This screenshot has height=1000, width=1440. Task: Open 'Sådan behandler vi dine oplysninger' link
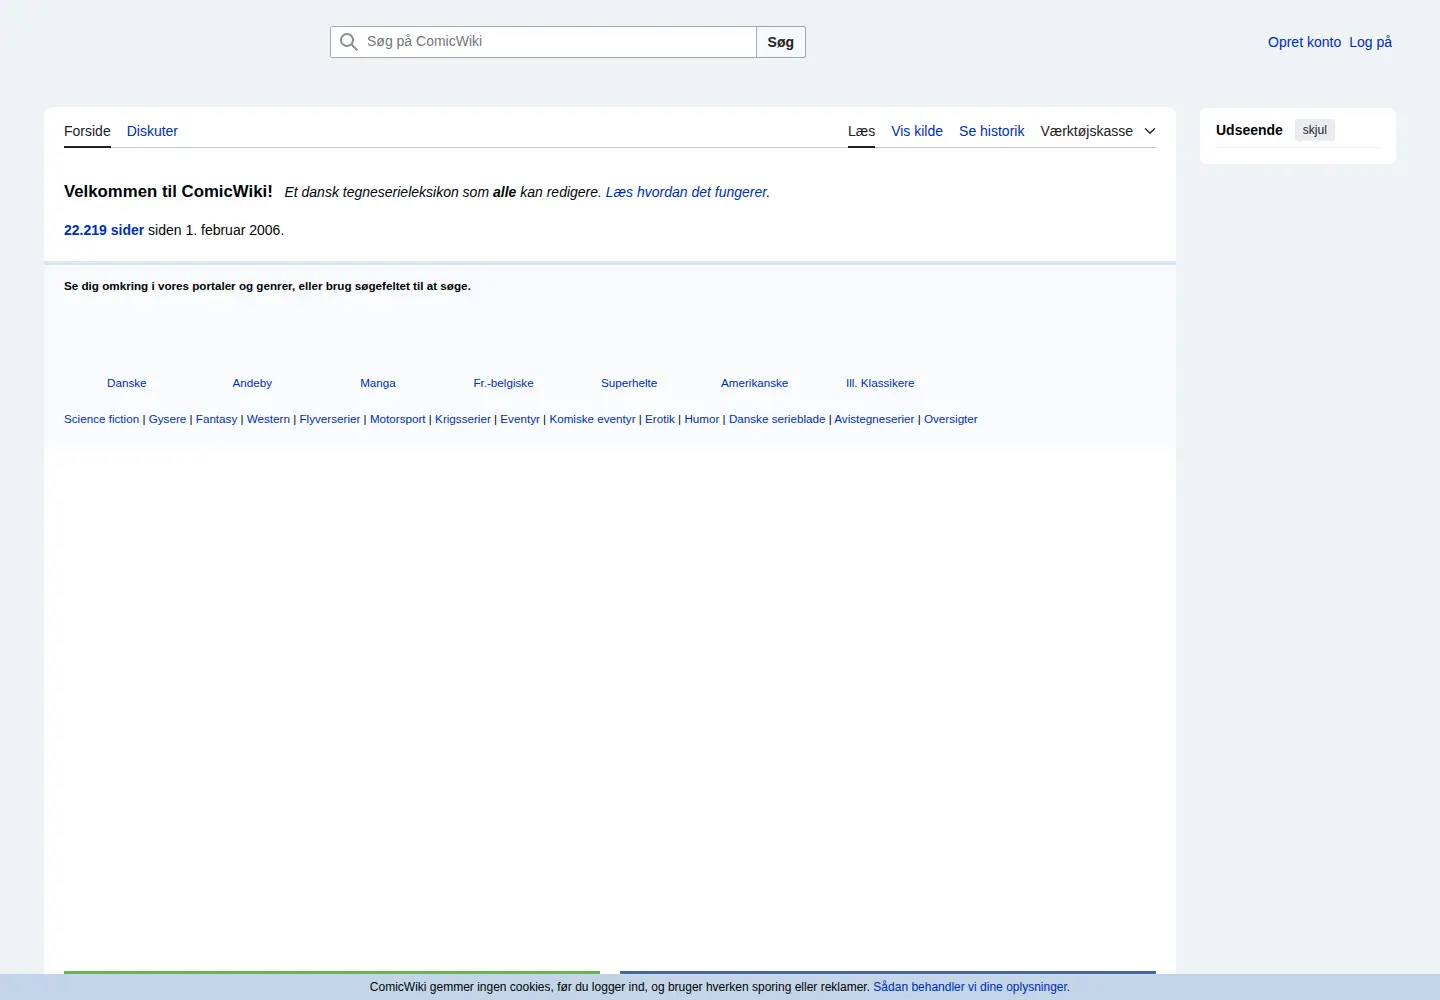(x=971, y=987)
